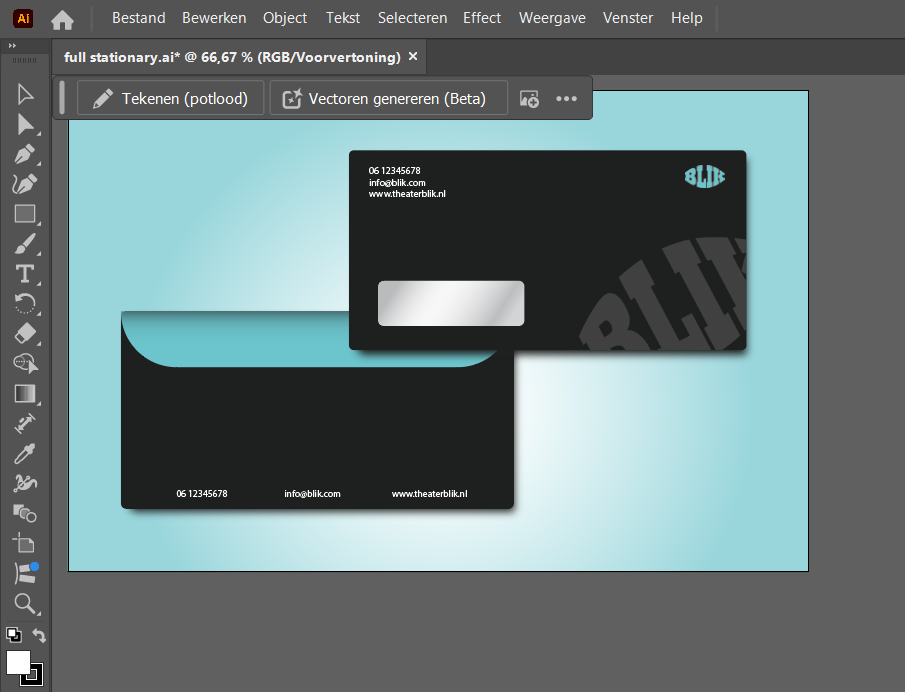Viewport: 905px width, 692px height.
Task: Click Vectoren genereren (Beta) button
Action: pos(388,99)
